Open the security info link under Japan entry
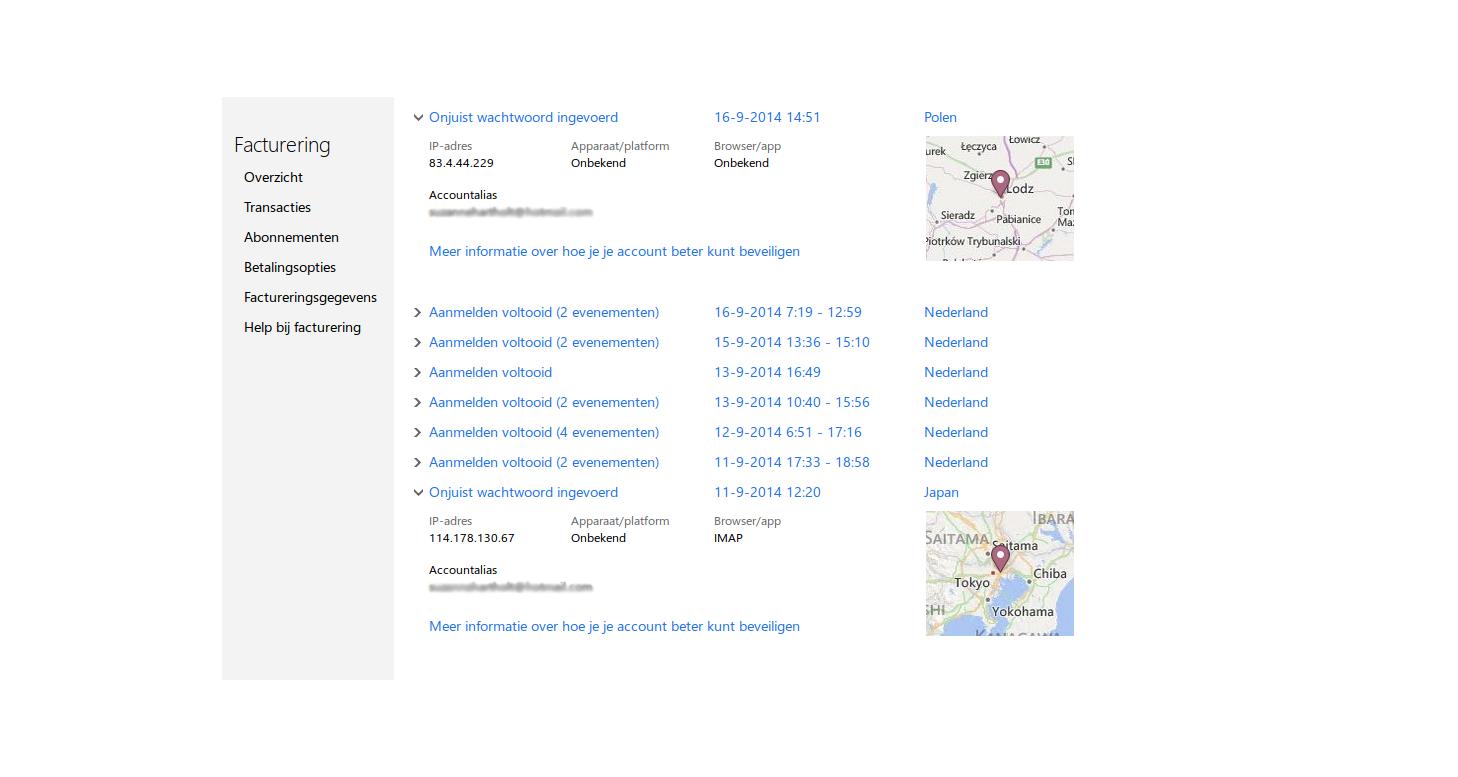Screen dimensions: 1458x777 tap(614, 626)
